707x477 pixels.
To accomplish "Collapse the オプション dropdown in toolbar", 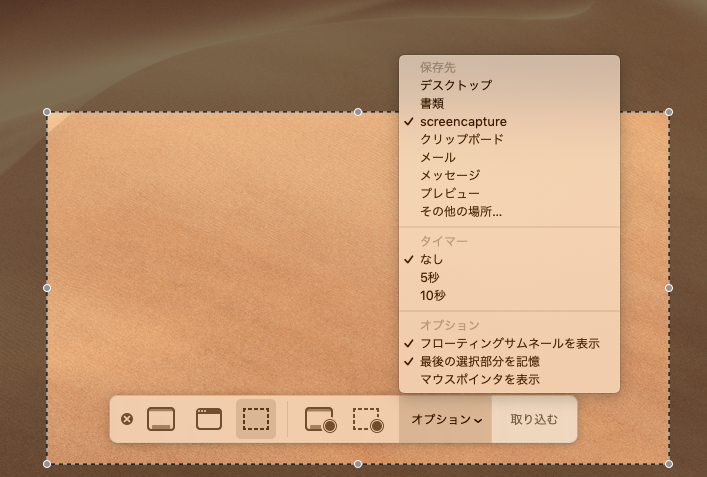I will point(445,419).
